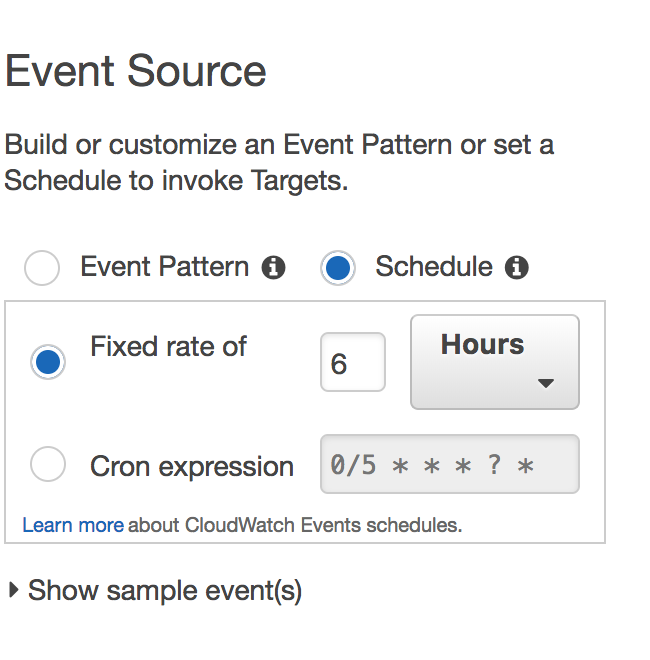Click the info icon beside Schedule
Screen dimensions: 650x660
click(x=517, y=267)
